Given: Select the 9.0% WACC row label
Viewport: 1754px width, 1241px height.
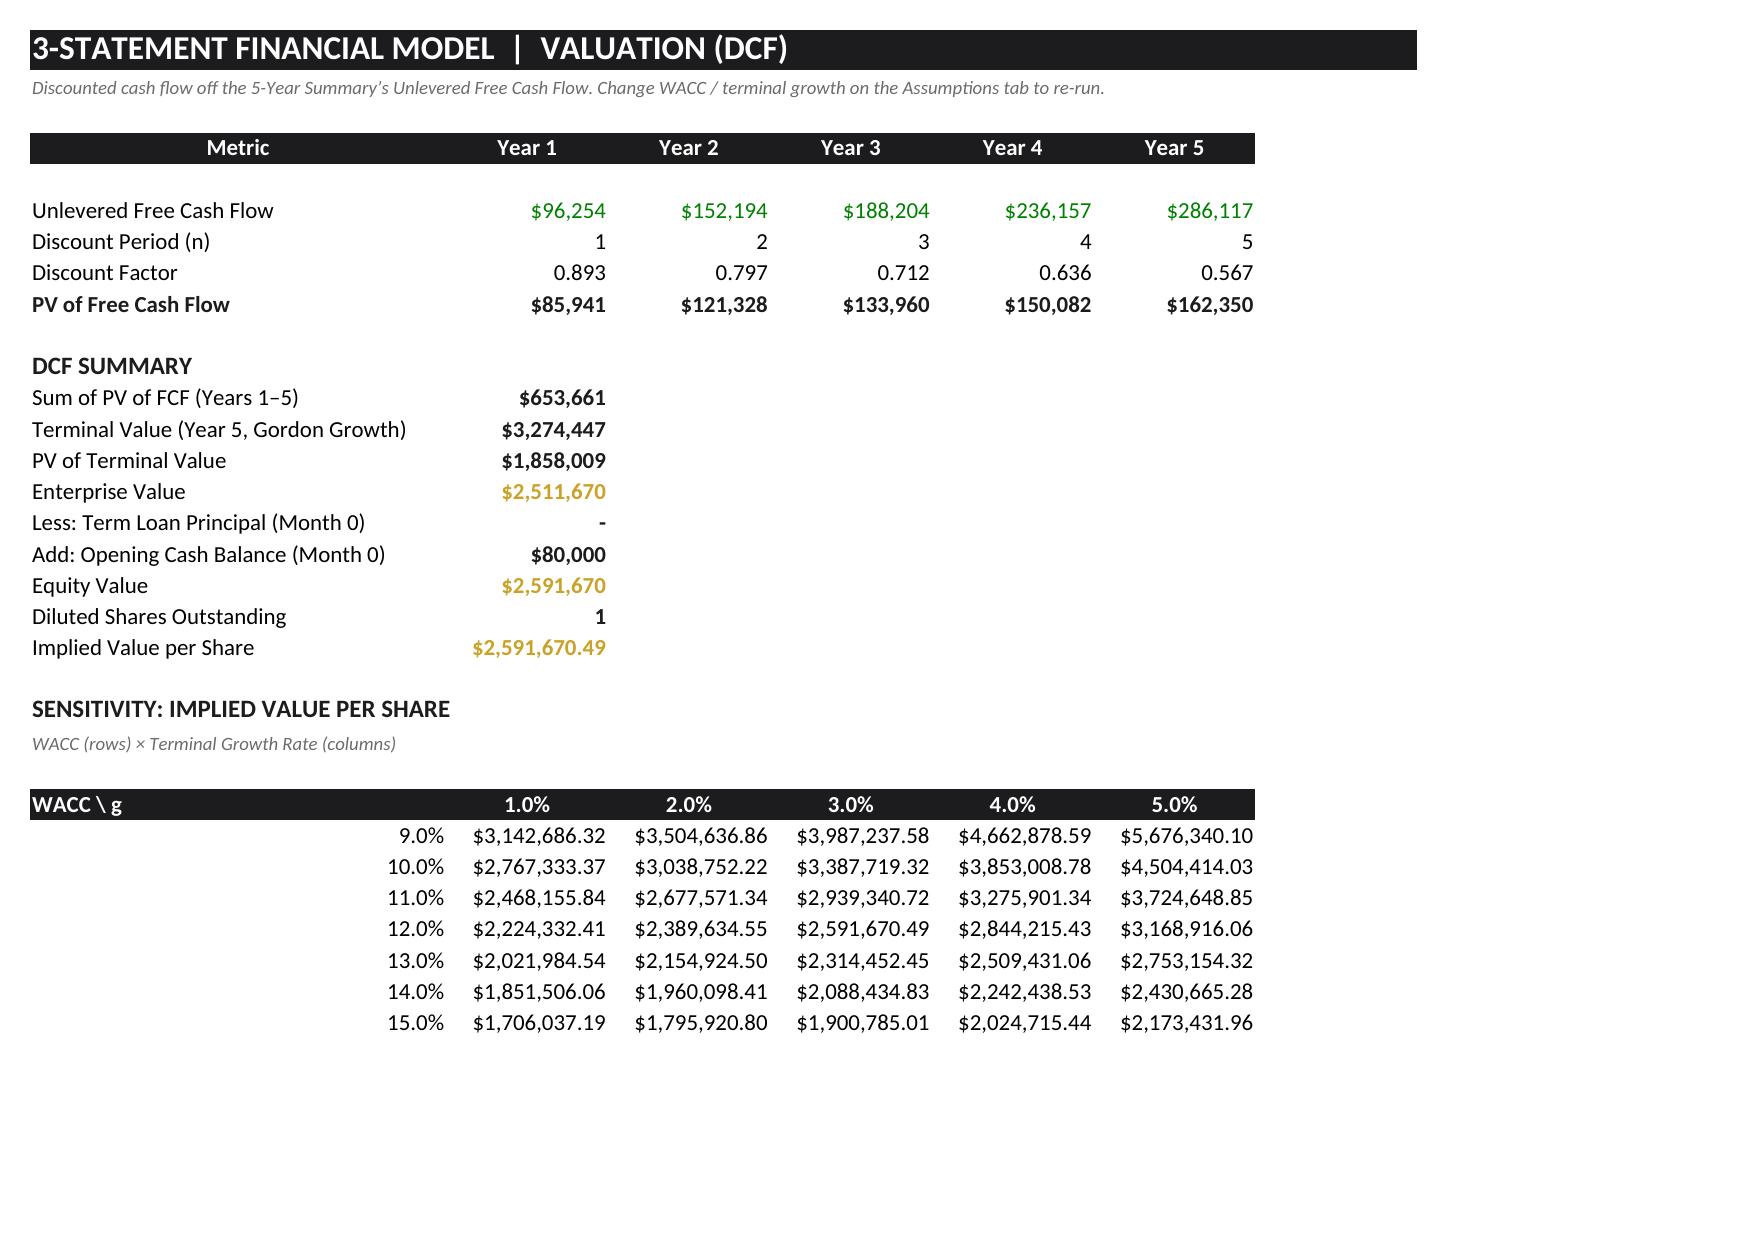Looking at the screenshot, I should pos(421,836).
